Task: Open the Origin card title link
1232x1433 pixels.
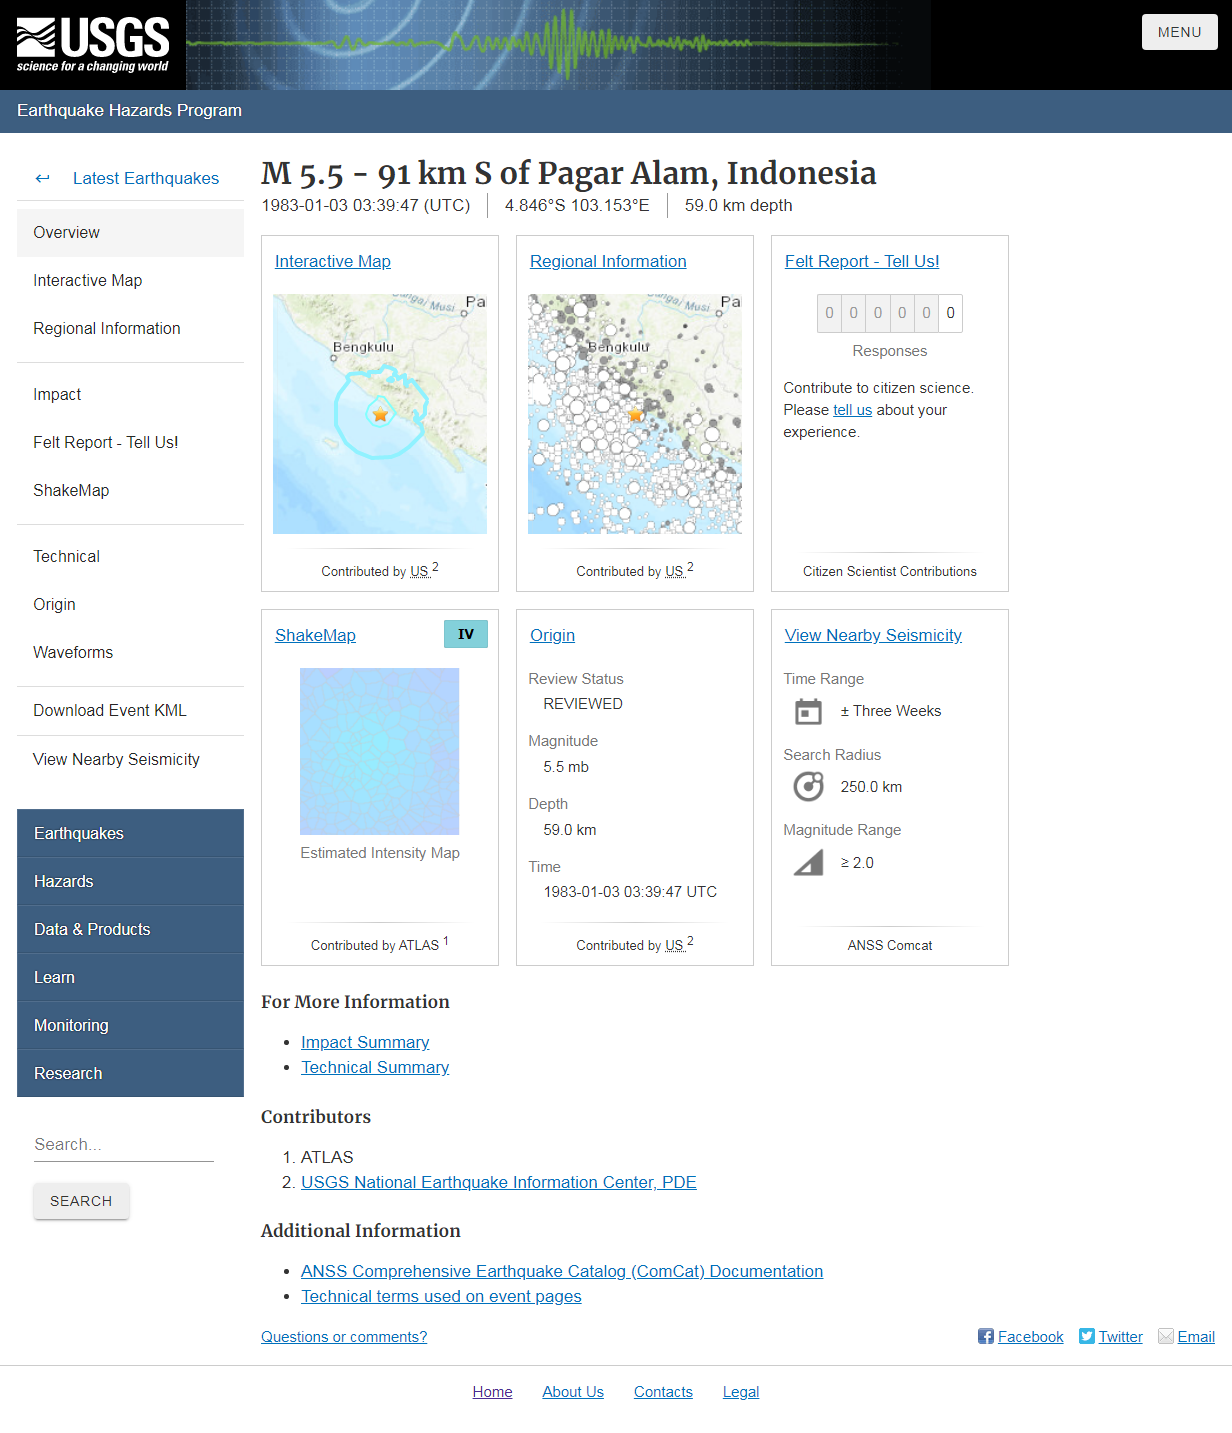Action: click(x=552, y=635)
